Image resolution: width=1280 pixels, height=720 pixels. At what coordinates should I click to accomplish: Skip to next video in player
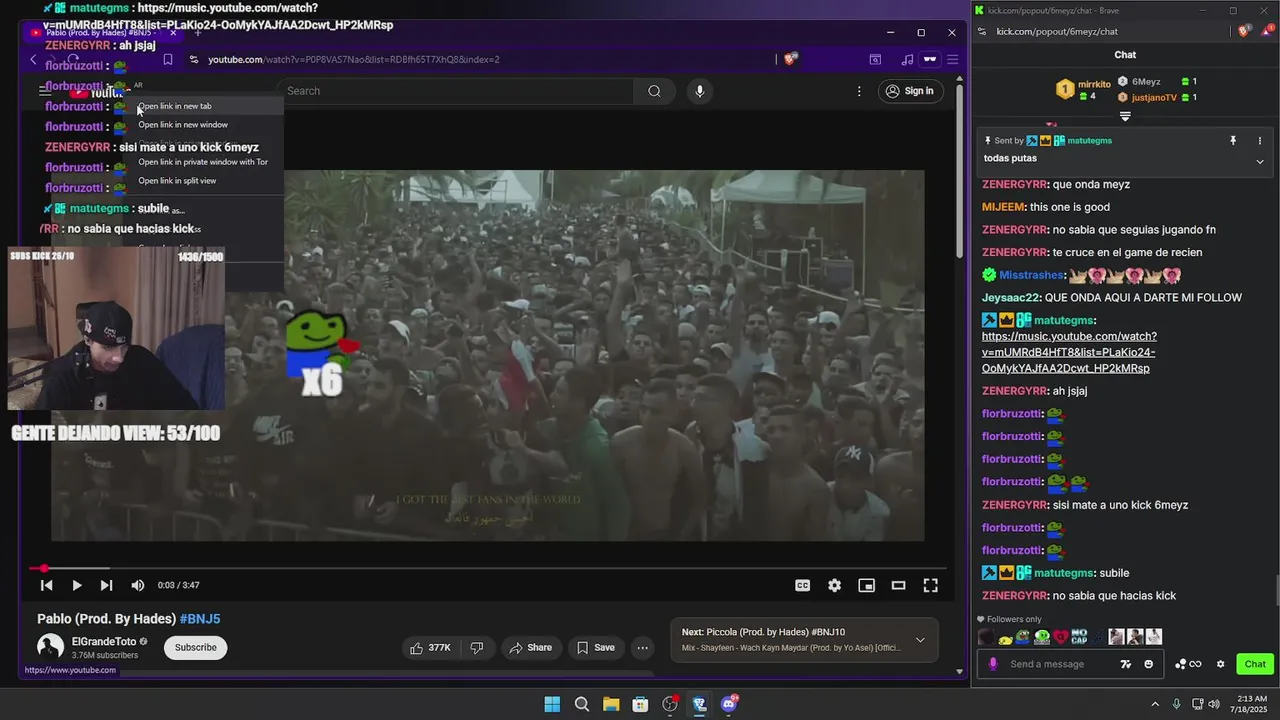pyautogui.click(x=106, y=585)
